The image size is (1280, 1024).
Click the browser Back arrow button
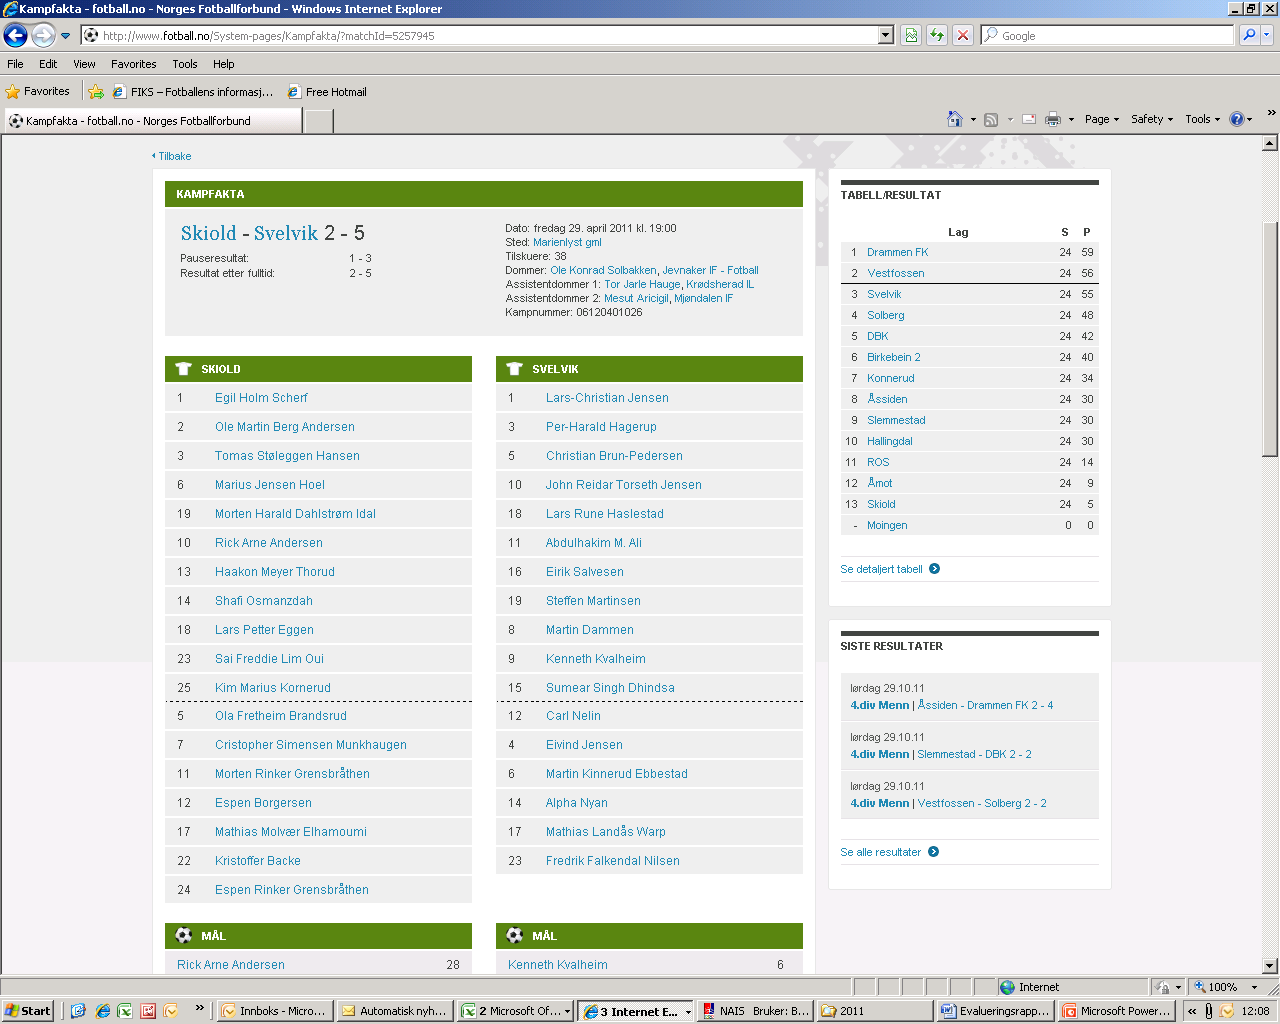point(15,35)
